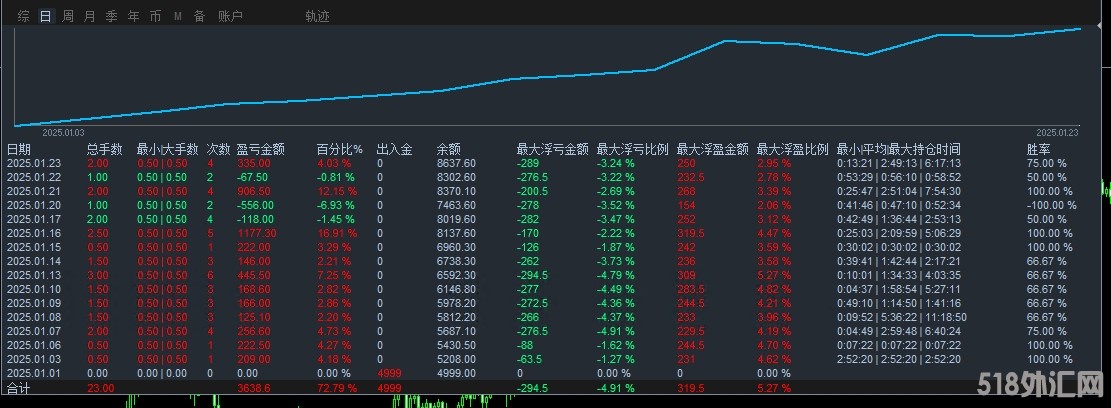Click the total percentage 72.79 %

337,388
